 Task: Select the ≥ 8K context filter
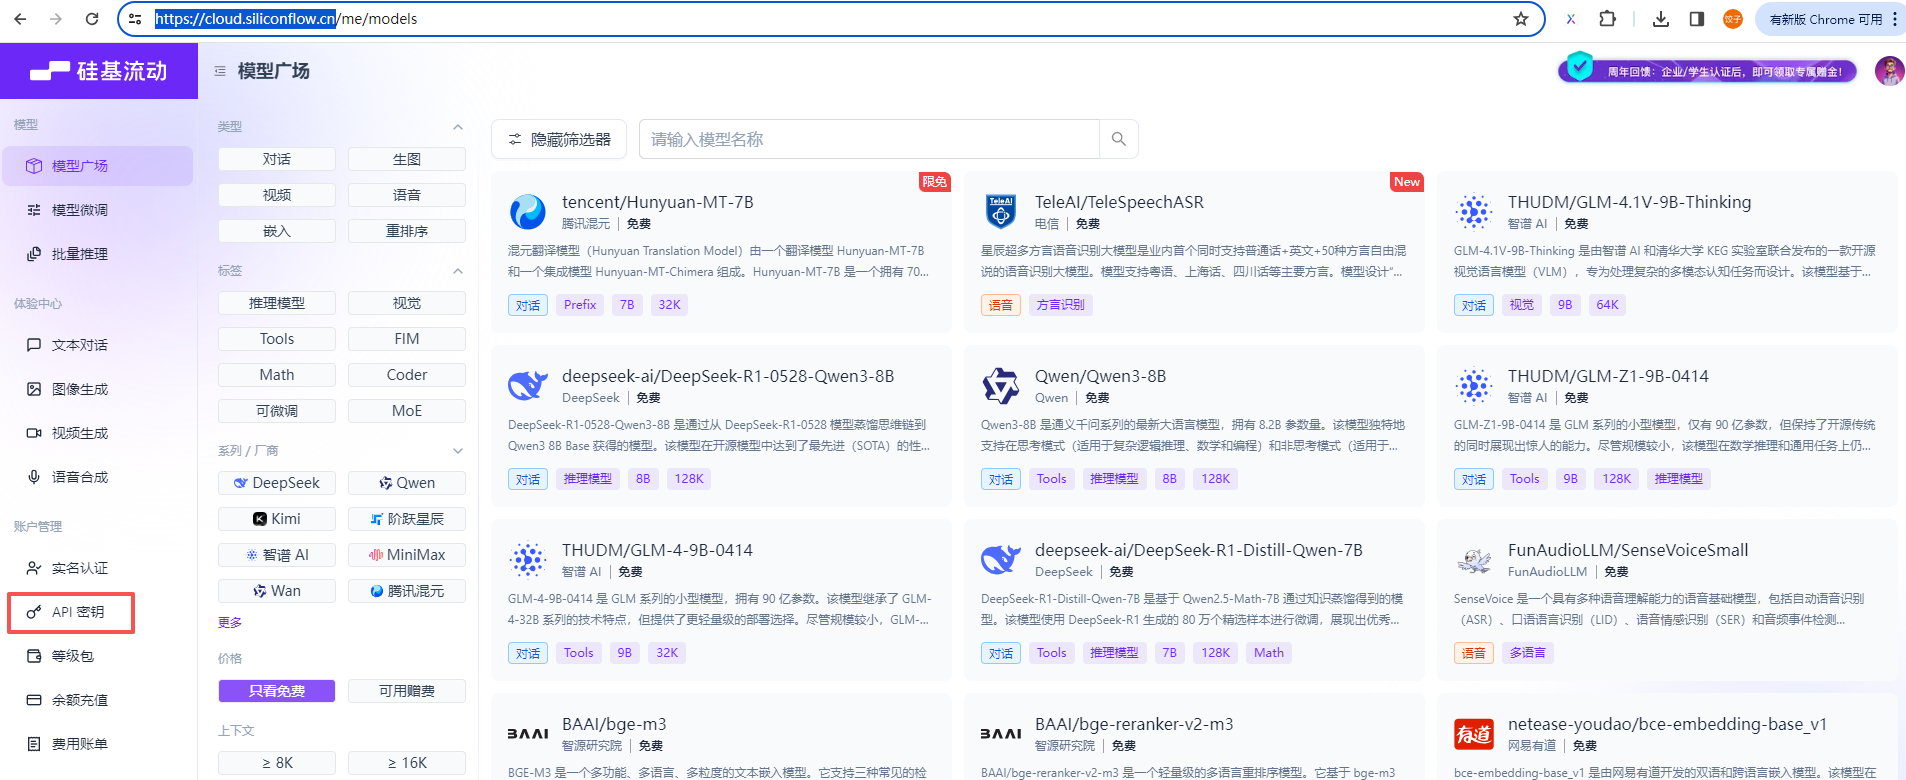point(277,763)
